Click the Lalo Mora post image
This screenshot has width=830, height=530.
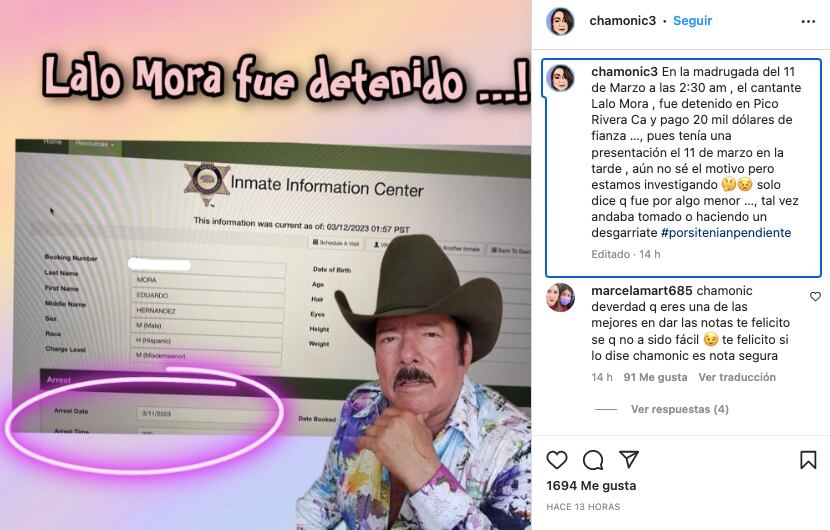(x=266, y=265)
